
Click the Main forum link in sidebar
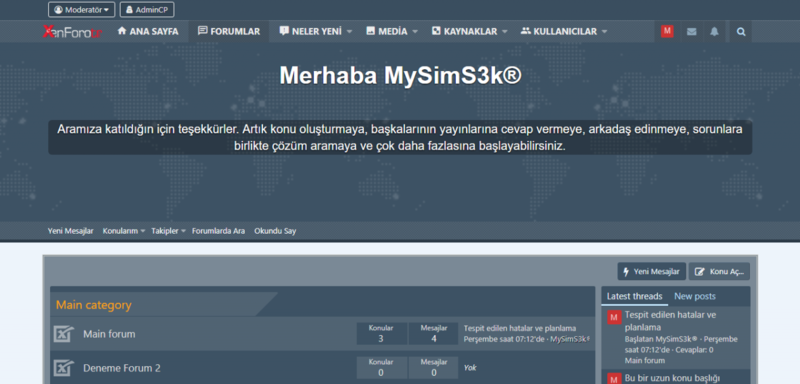(x=645, y=361)
